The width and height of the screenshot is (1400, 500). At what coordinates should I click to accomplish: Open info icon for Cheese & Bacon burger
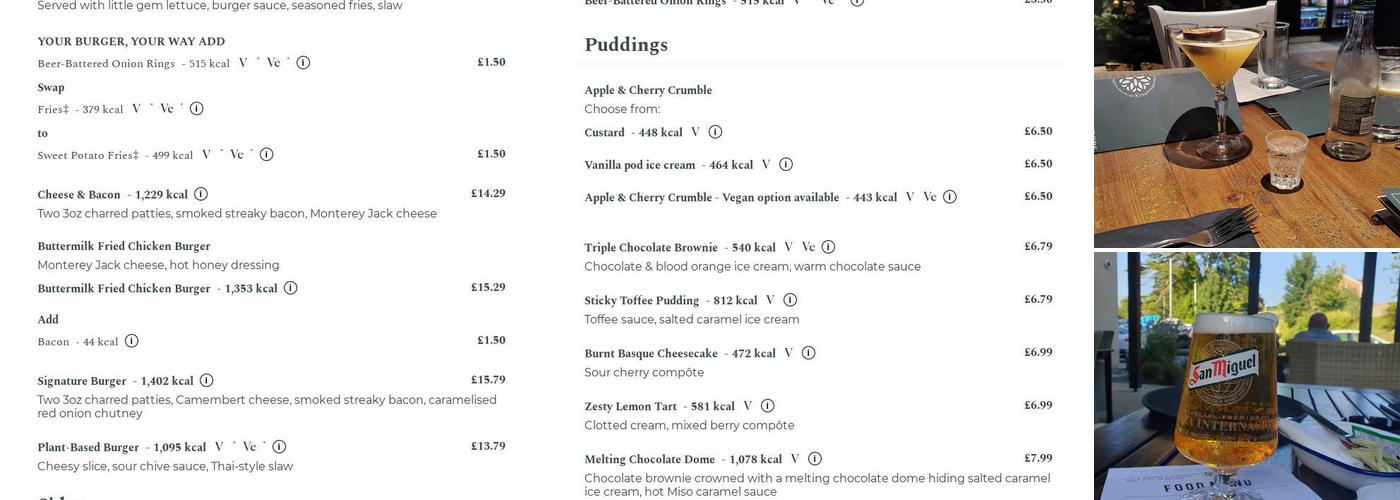click(x=201, y=194)
